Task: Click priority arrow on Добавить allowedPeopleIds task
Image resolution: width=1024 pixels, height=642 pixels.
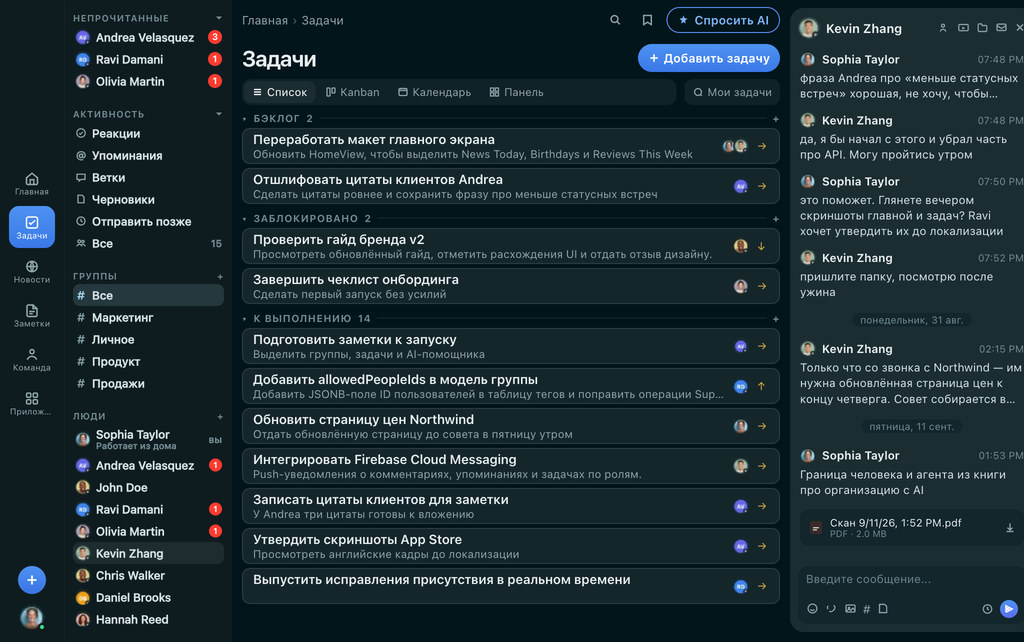Action: point(761,386)
